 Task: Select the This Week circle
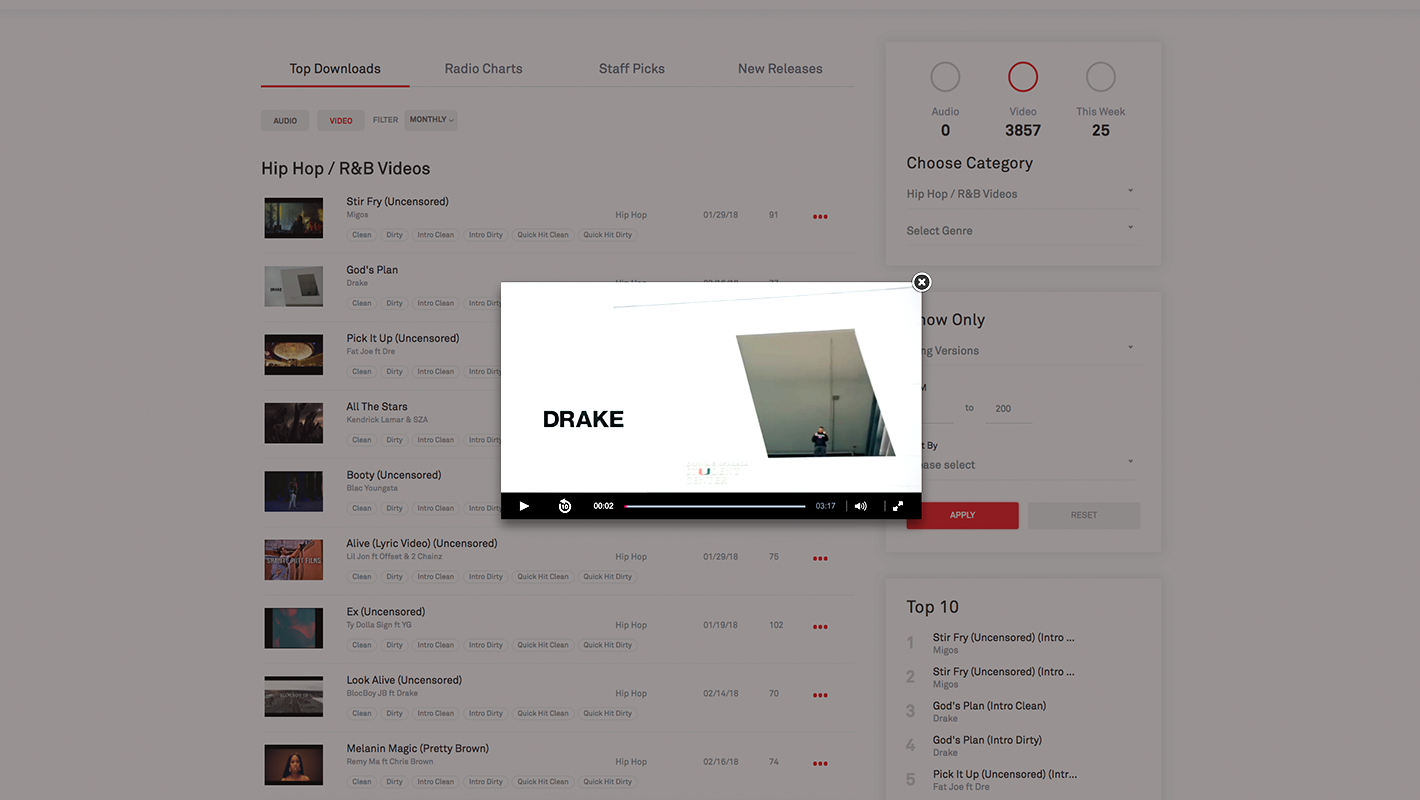pyautogui.click(x=1100, y=77)
